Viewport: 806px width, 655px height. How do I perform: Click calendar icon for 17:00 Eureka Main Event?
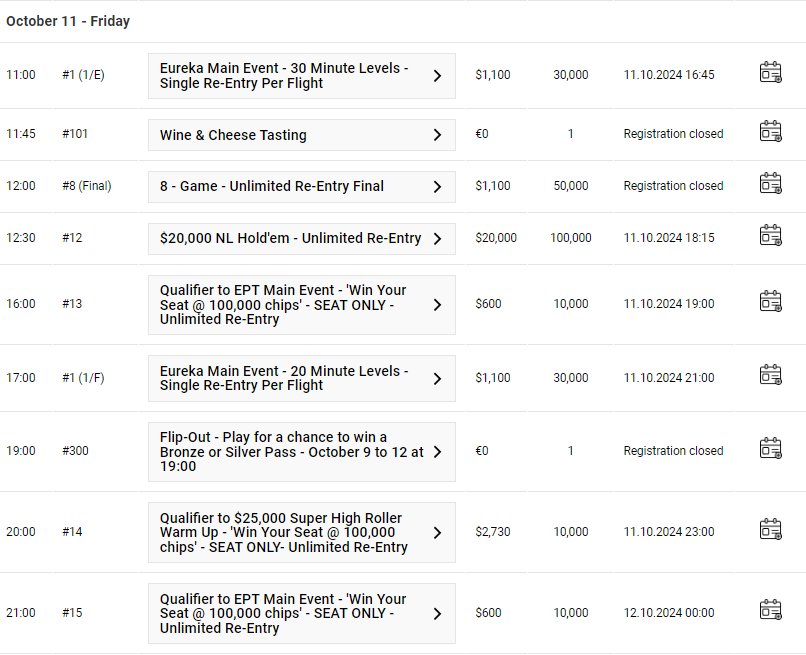[x=771, y=375]
